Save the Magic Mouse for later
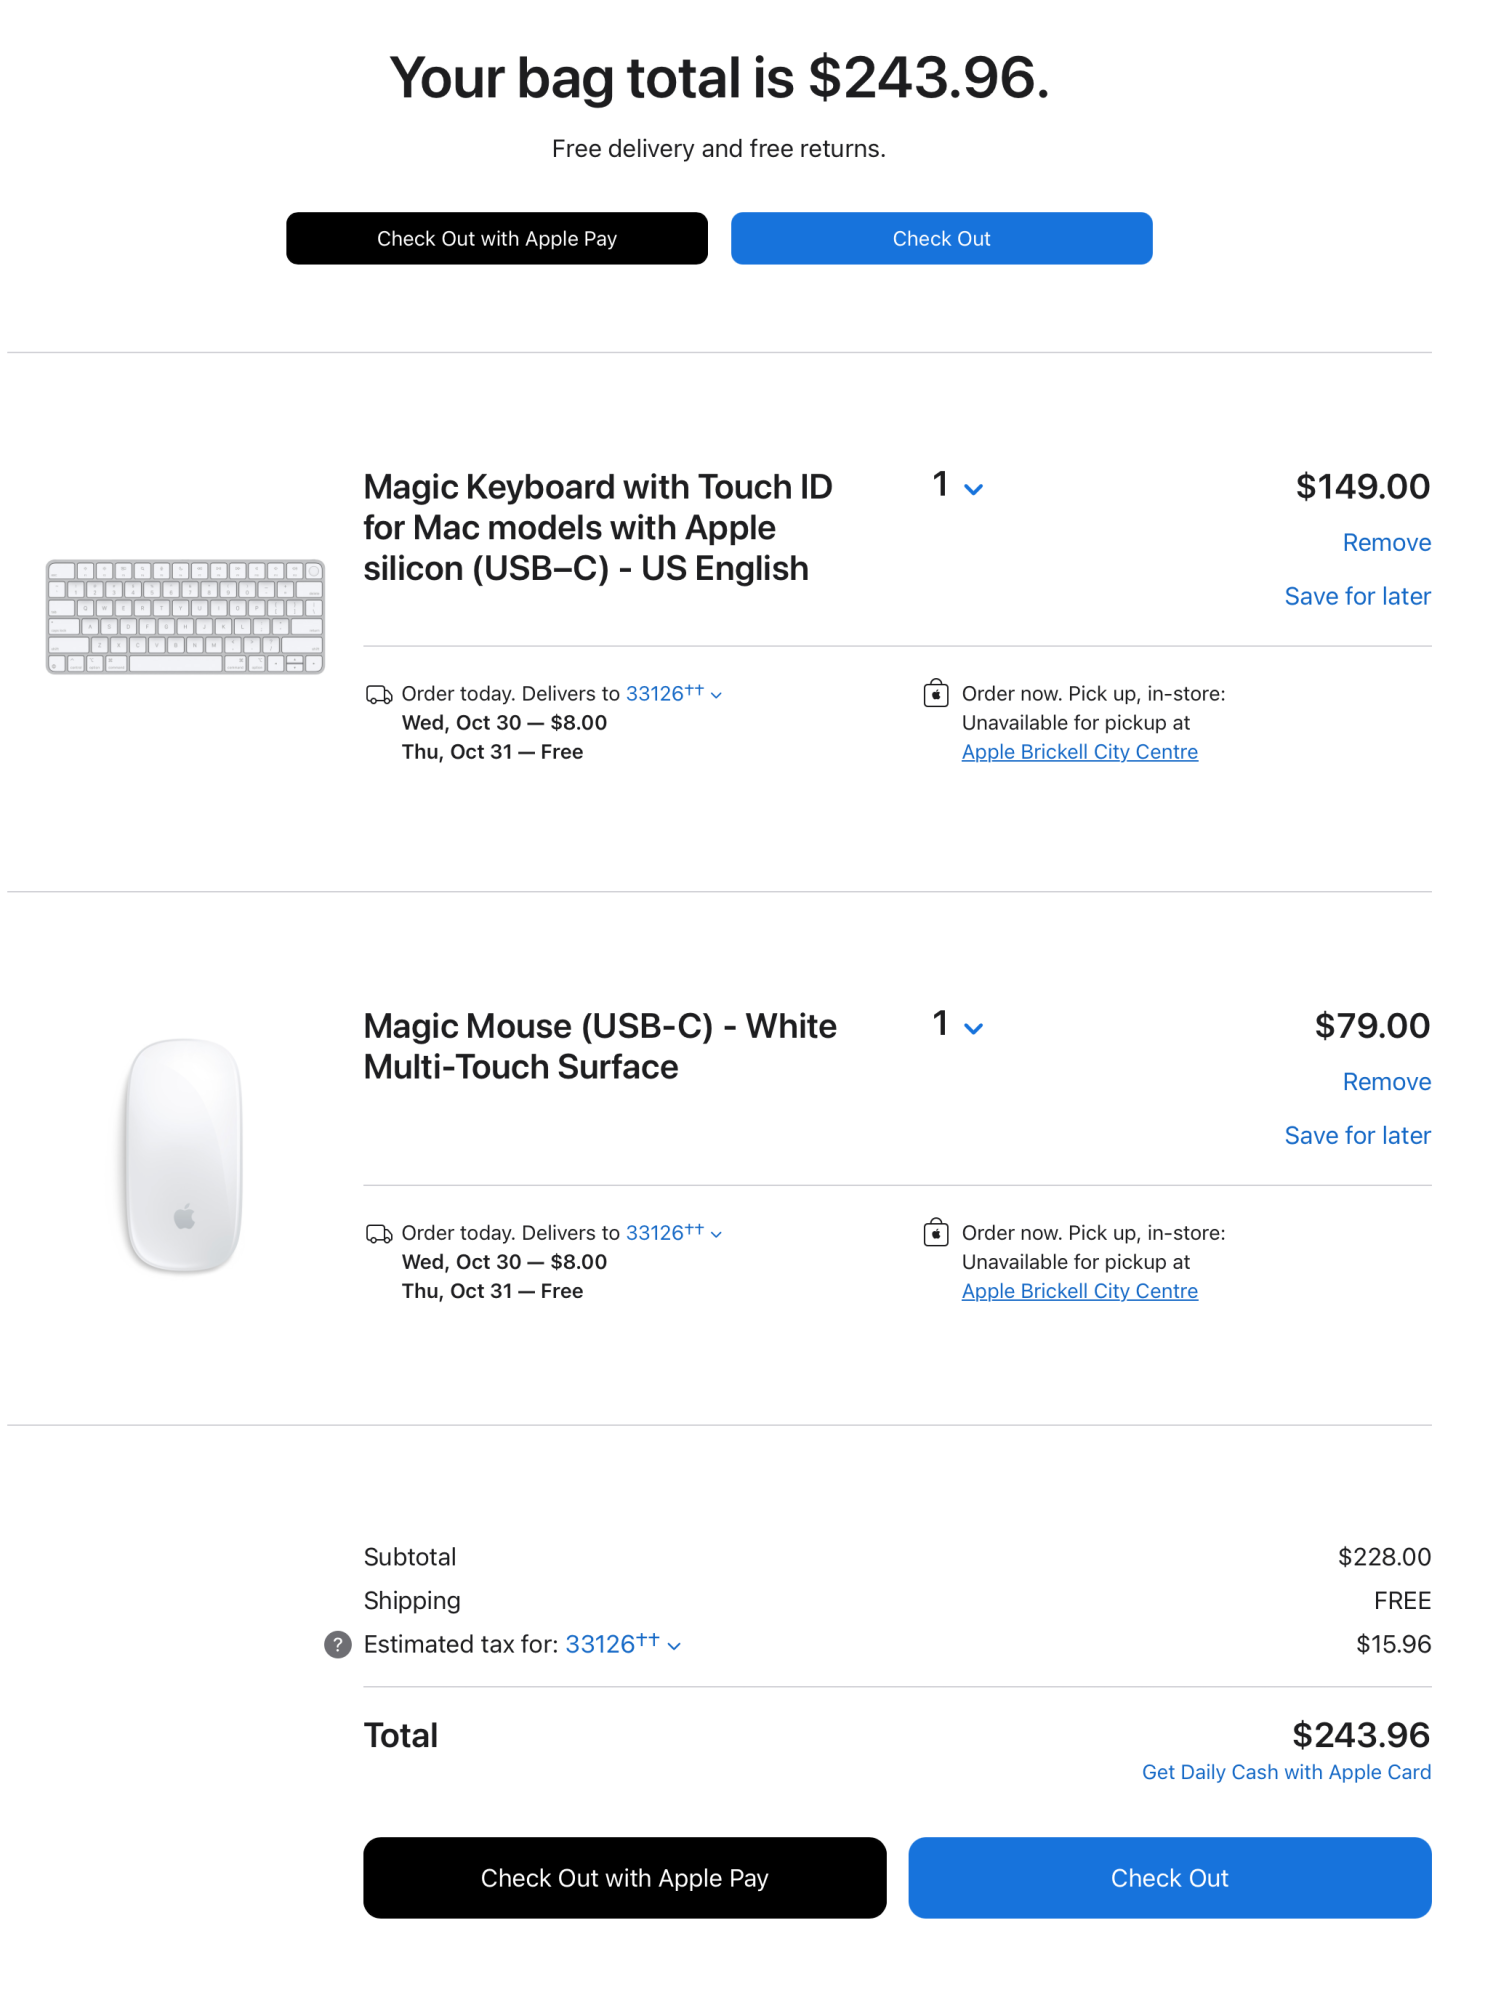 coord(1357,1136)
